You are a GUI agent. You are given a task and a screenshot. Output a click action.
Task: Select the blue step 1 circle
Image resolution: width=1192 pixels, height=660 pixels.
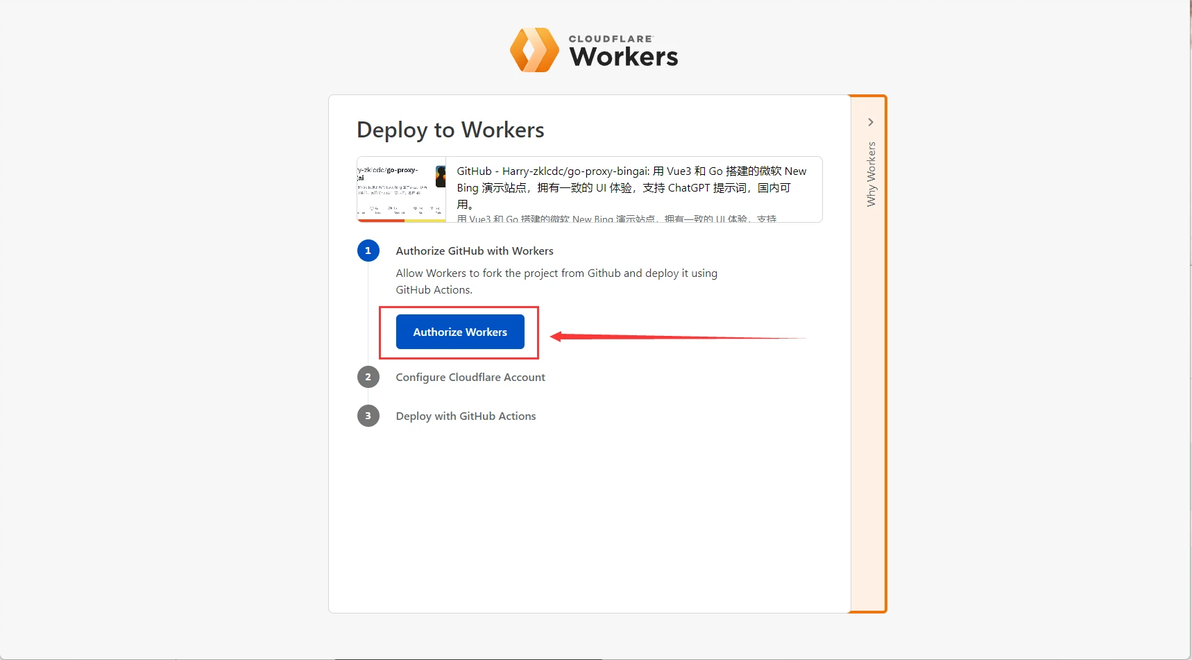coord(369,250)
